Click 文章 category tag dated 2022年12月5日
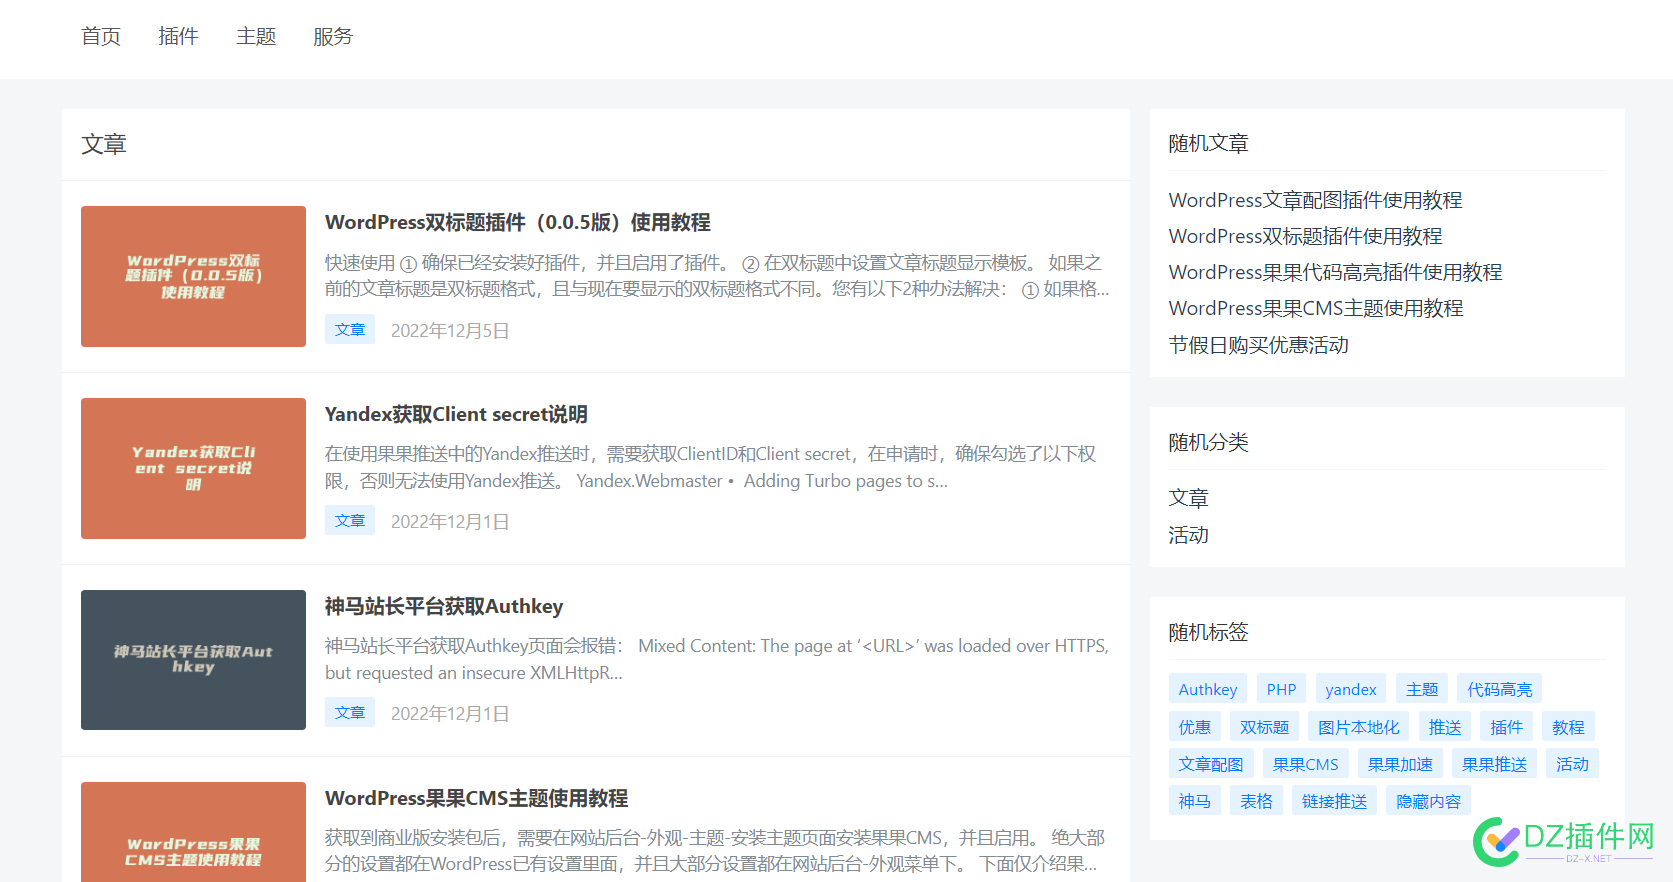 point(350,329)
